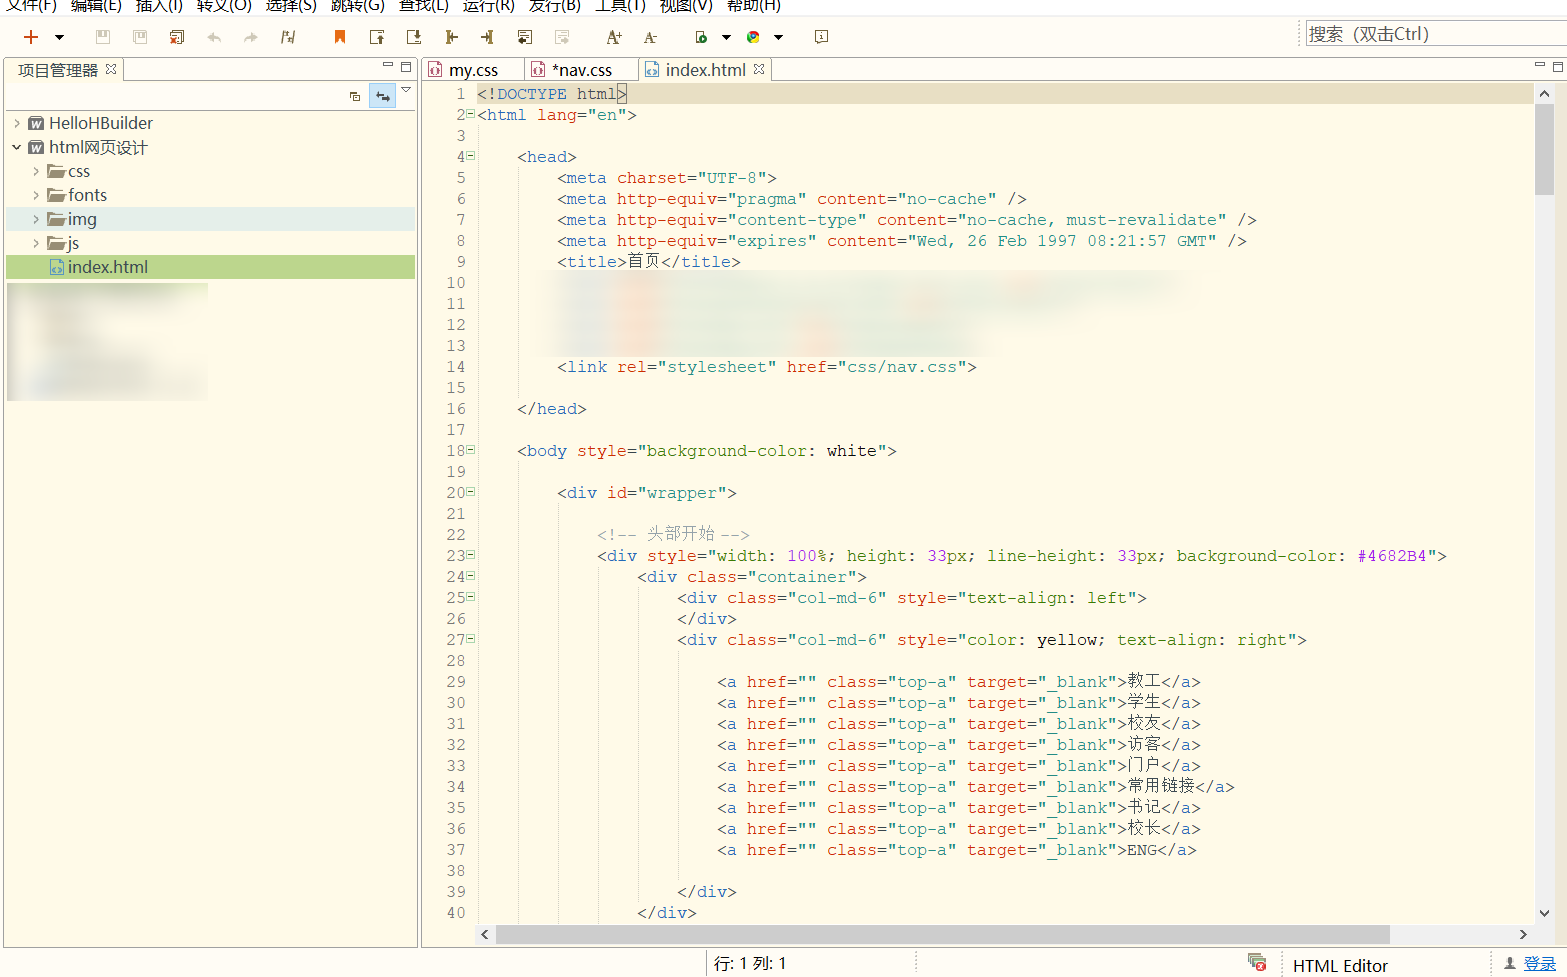The image size is (1567, 977).
Task: Click the error indicator icon in status bar
Action: (x=1257, y=962)
